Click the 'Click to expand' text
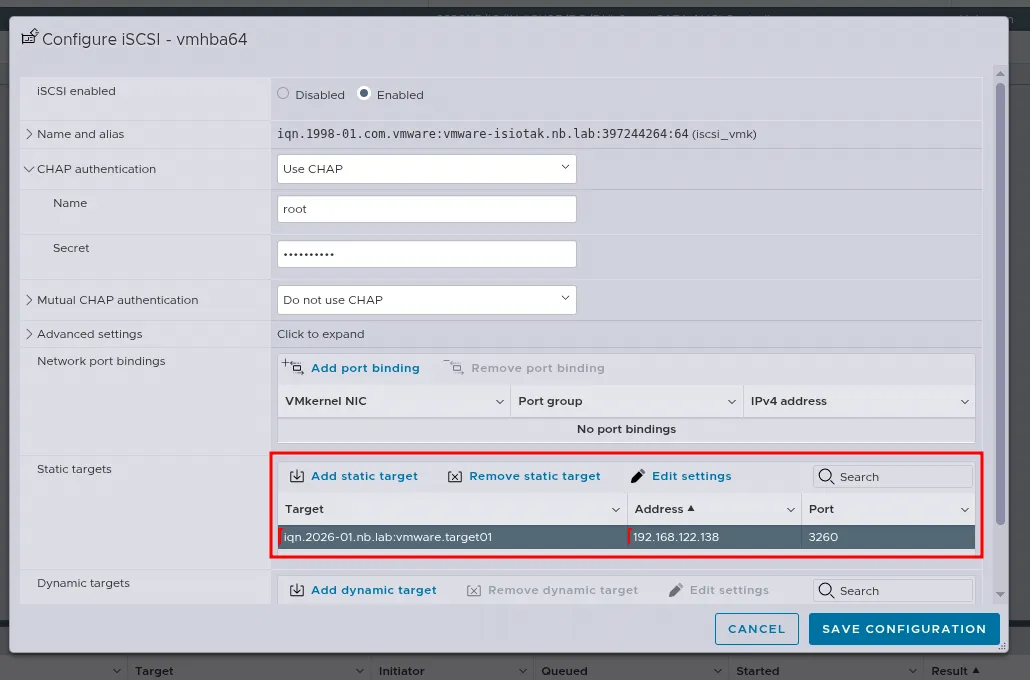 click(321, 334)
